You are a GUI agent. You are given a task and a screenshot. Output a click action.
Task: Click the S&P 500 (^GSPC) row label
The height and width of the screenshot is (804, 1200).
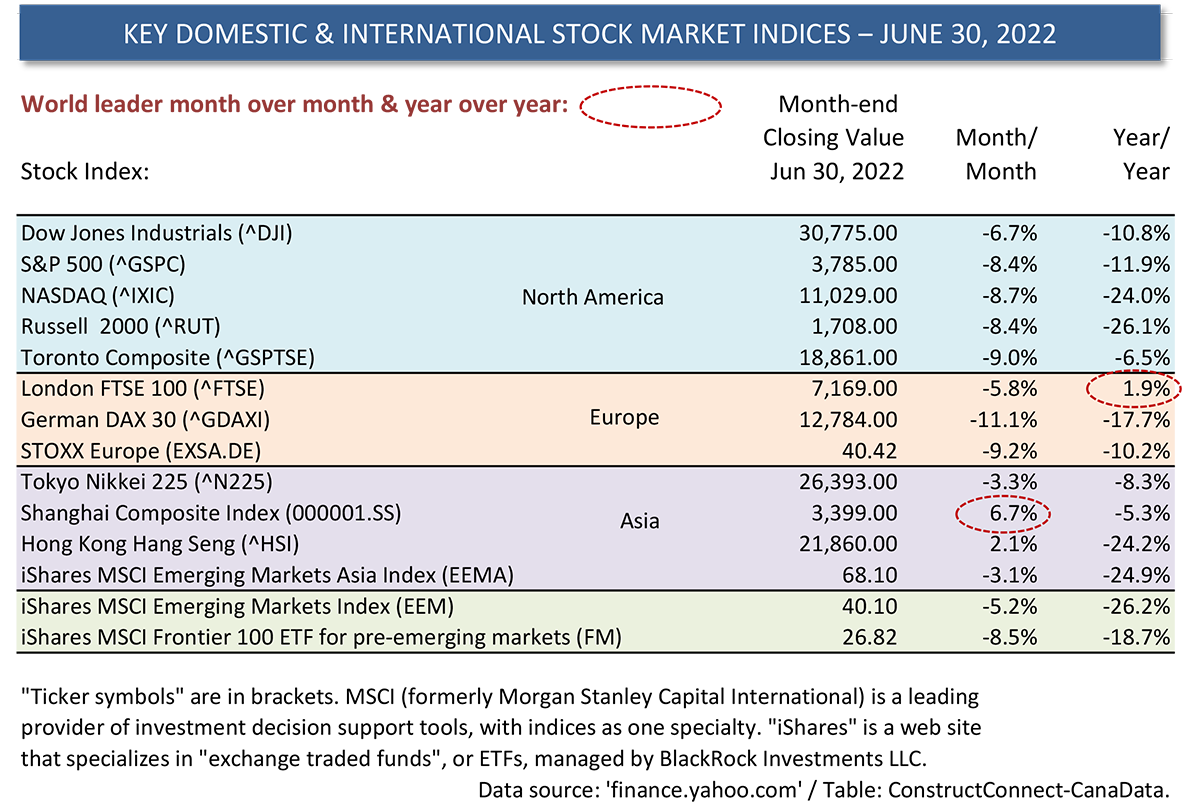coord(117,265)
